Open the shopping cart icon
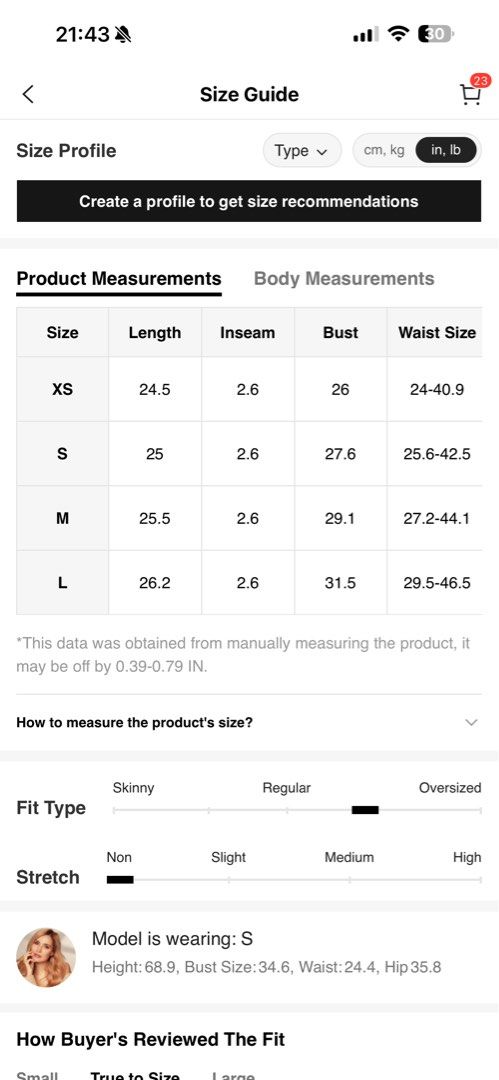The height and width of the screenshot is (1080, 499). pos(470,95)
